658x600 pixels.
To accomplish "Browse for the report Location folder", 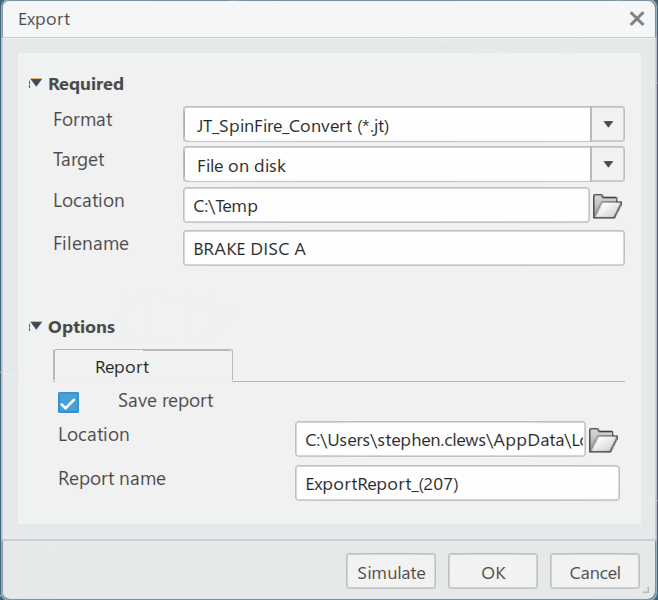I will (603, 440).
